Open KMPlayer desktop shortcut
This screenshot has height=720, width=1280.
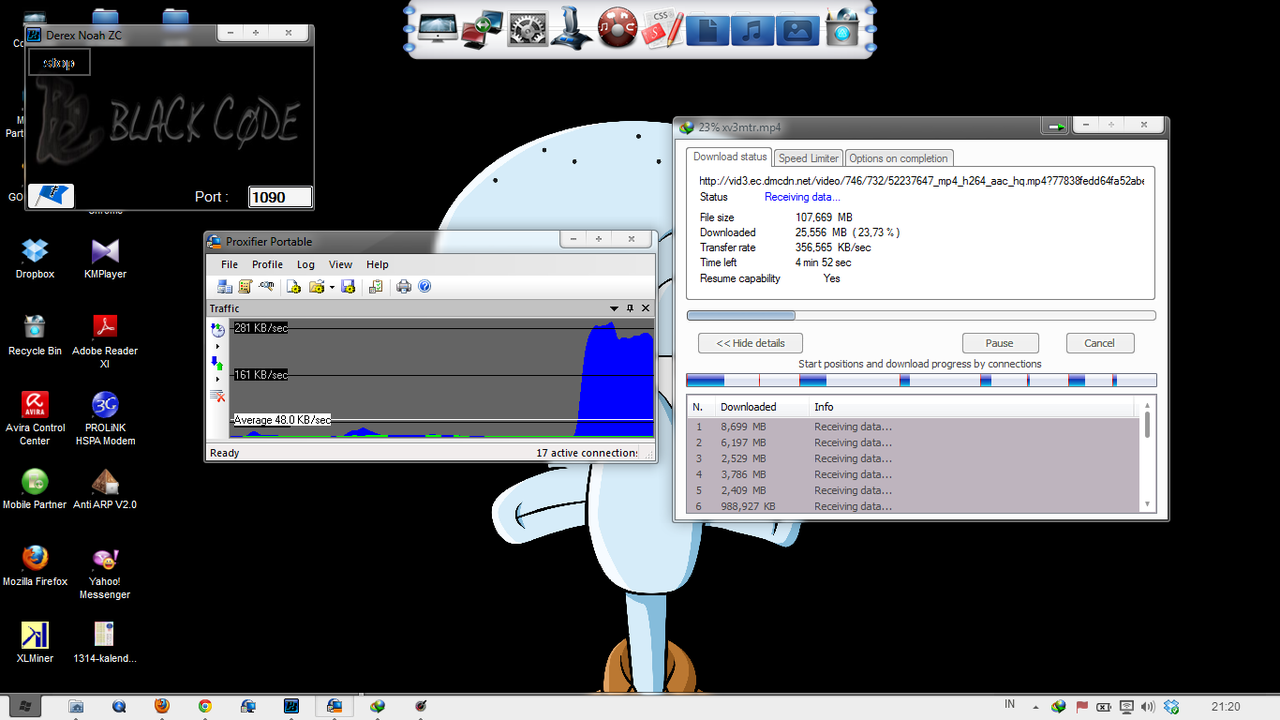click(105, 258)
